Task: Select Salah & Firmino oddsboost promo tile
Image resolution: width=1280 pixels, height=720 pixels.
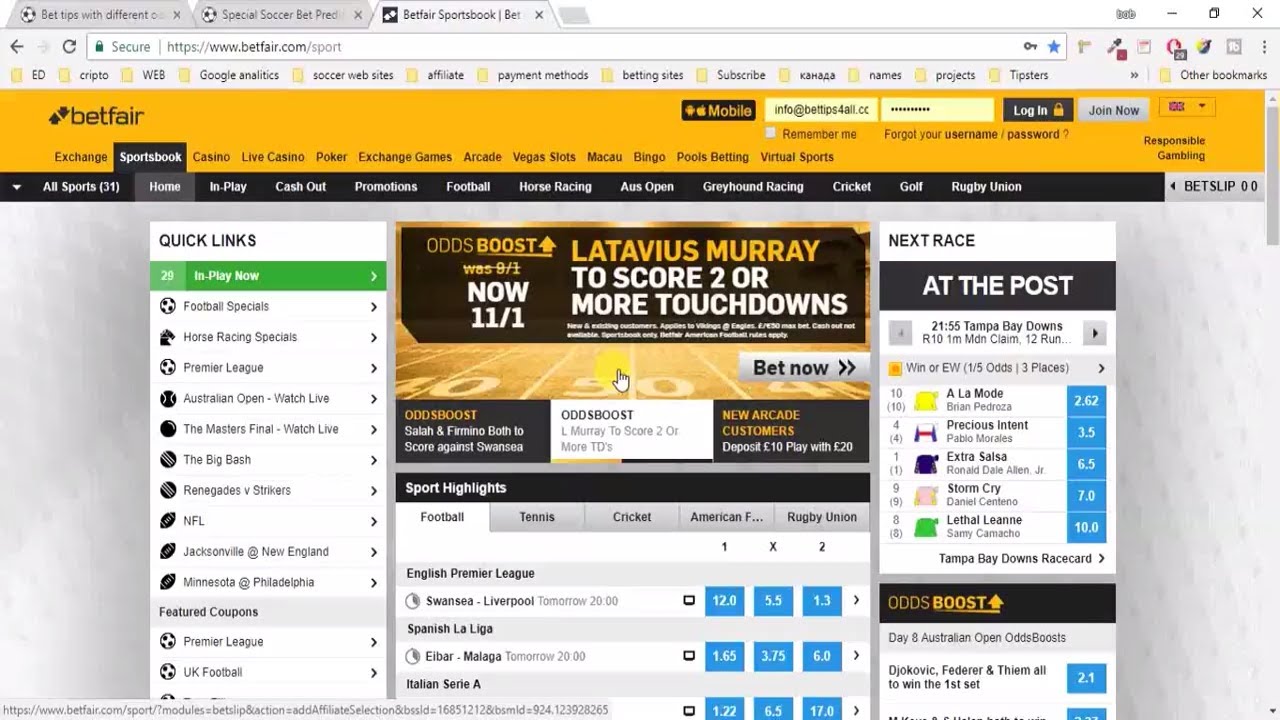Action: [x=473, y=431]
